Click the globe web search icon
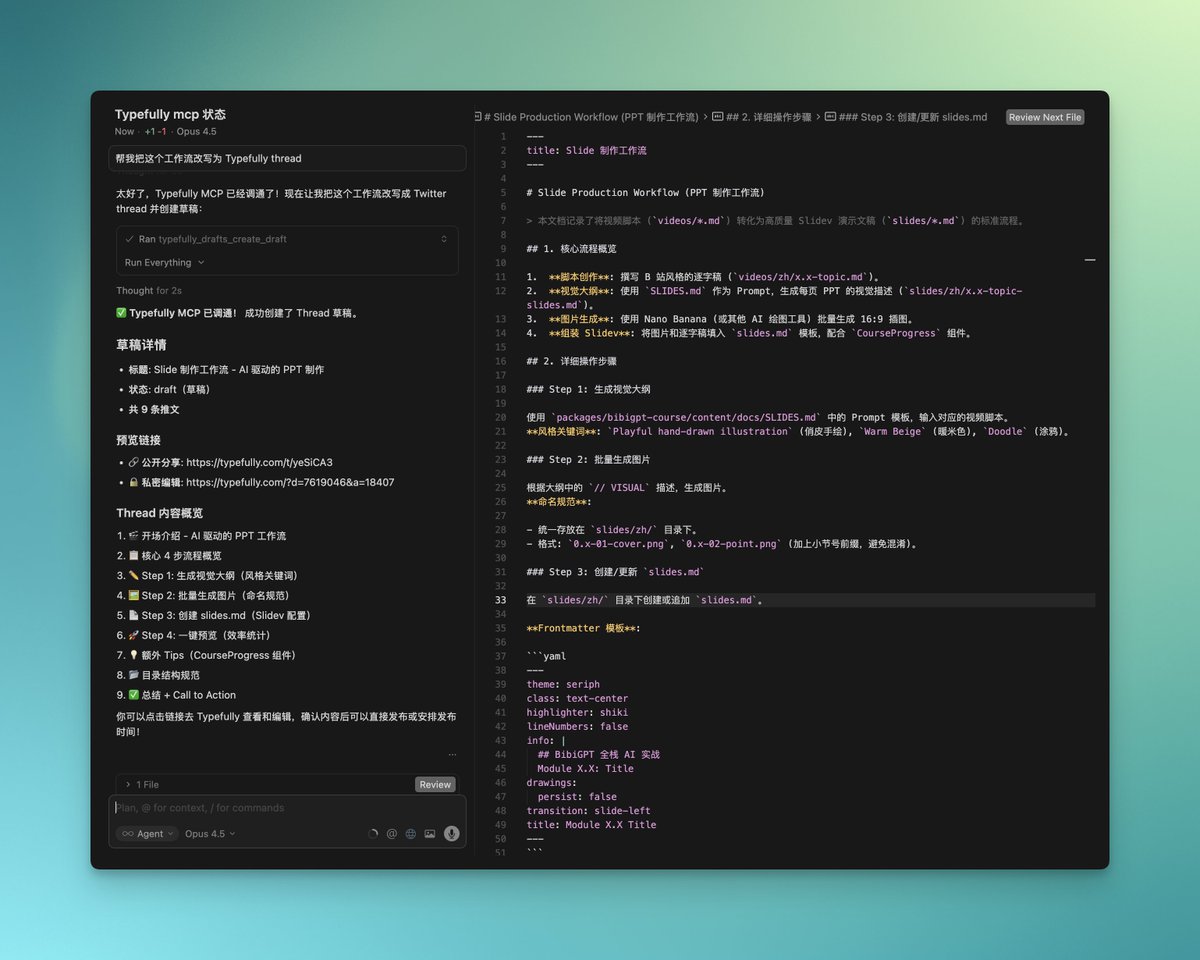1200x960 pixels. tap(410, 833)
